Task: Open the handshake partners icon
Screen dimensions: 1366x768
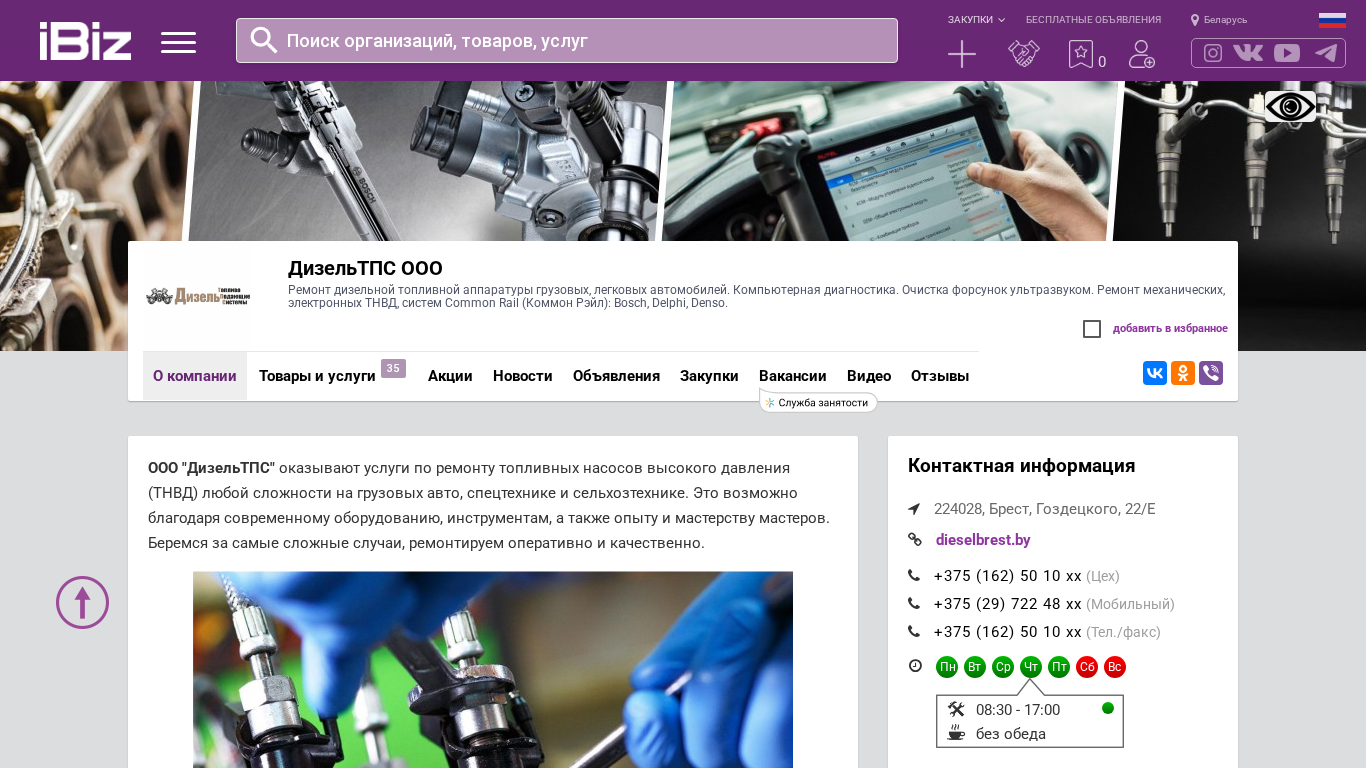Action: coord(1024,54)
